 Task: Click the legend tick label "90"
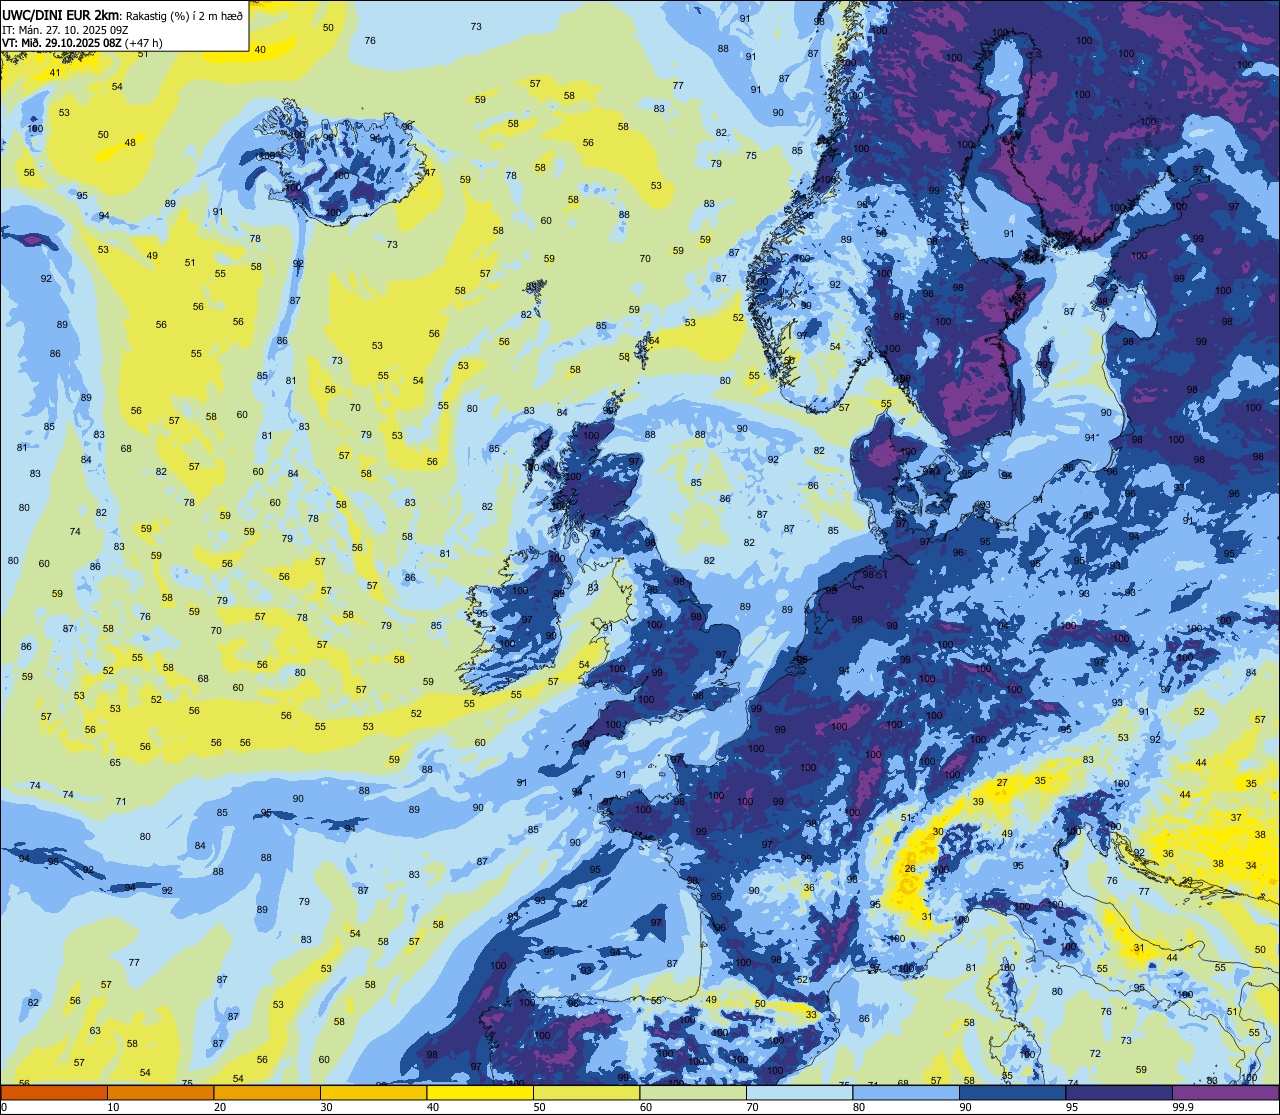point(967,1107)
